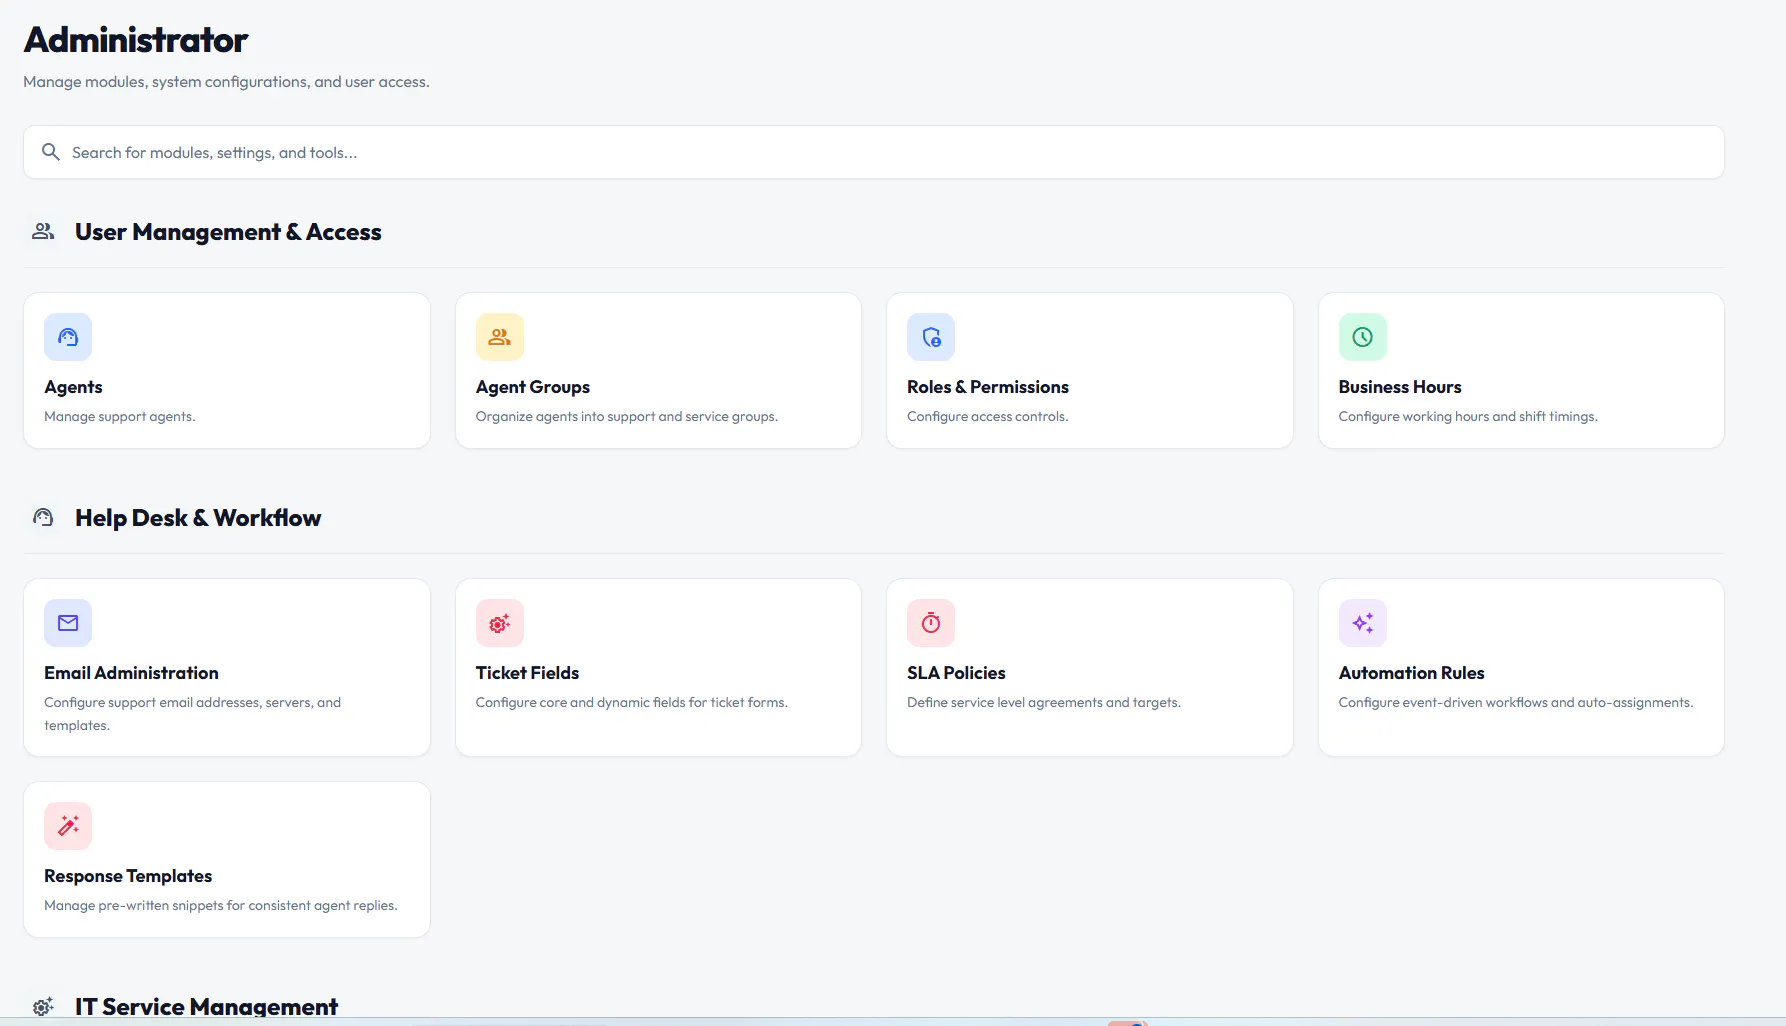Click the Agents headset icon
The height and width of the screenshot is (1026, 1786).
[68, 337]
